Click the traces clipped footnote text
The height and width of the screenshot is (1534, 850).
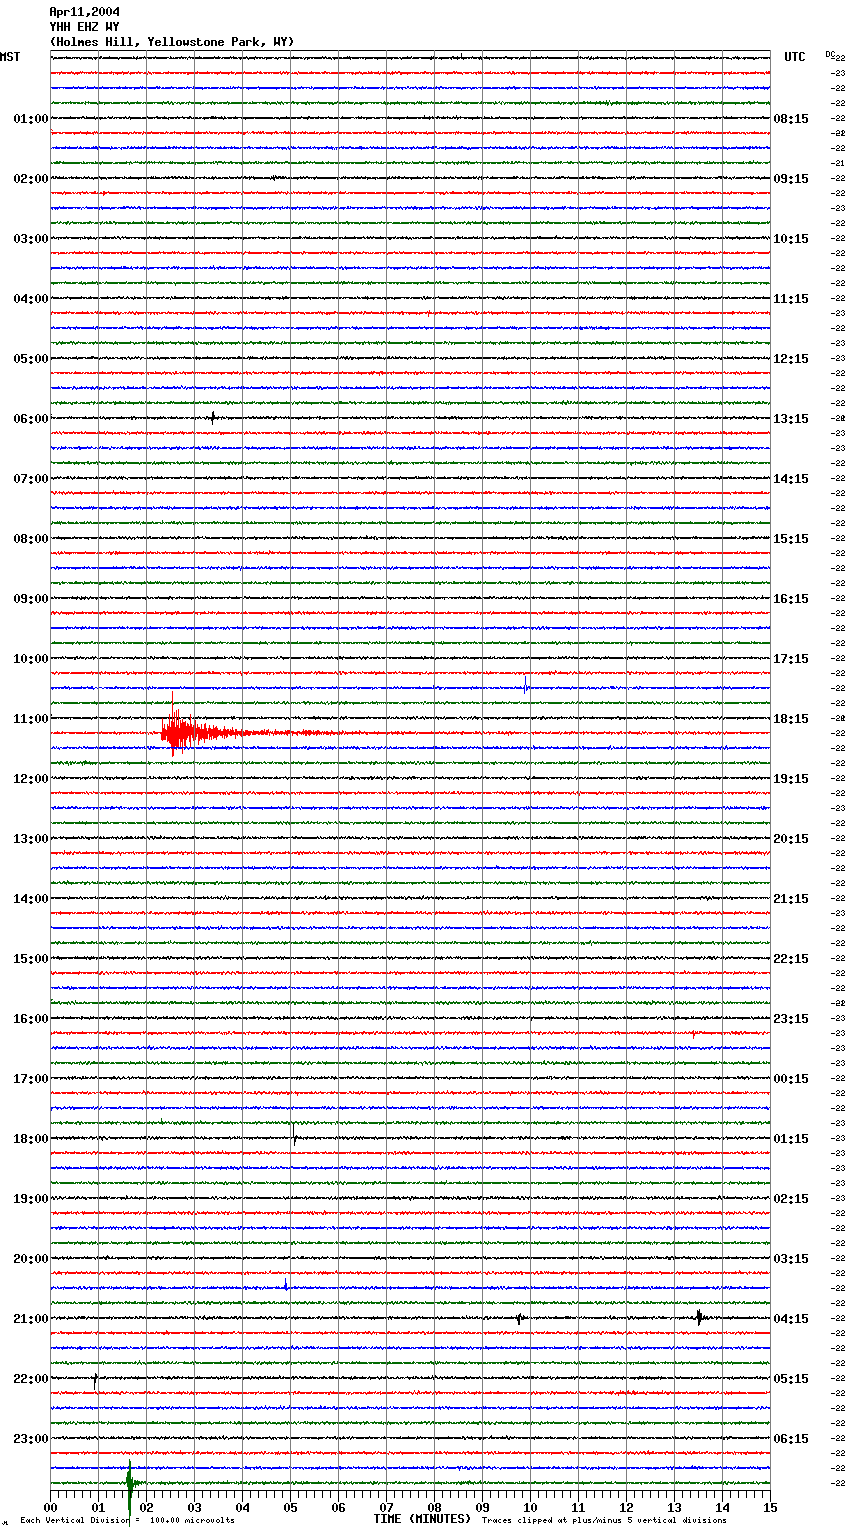point(604,1520)
